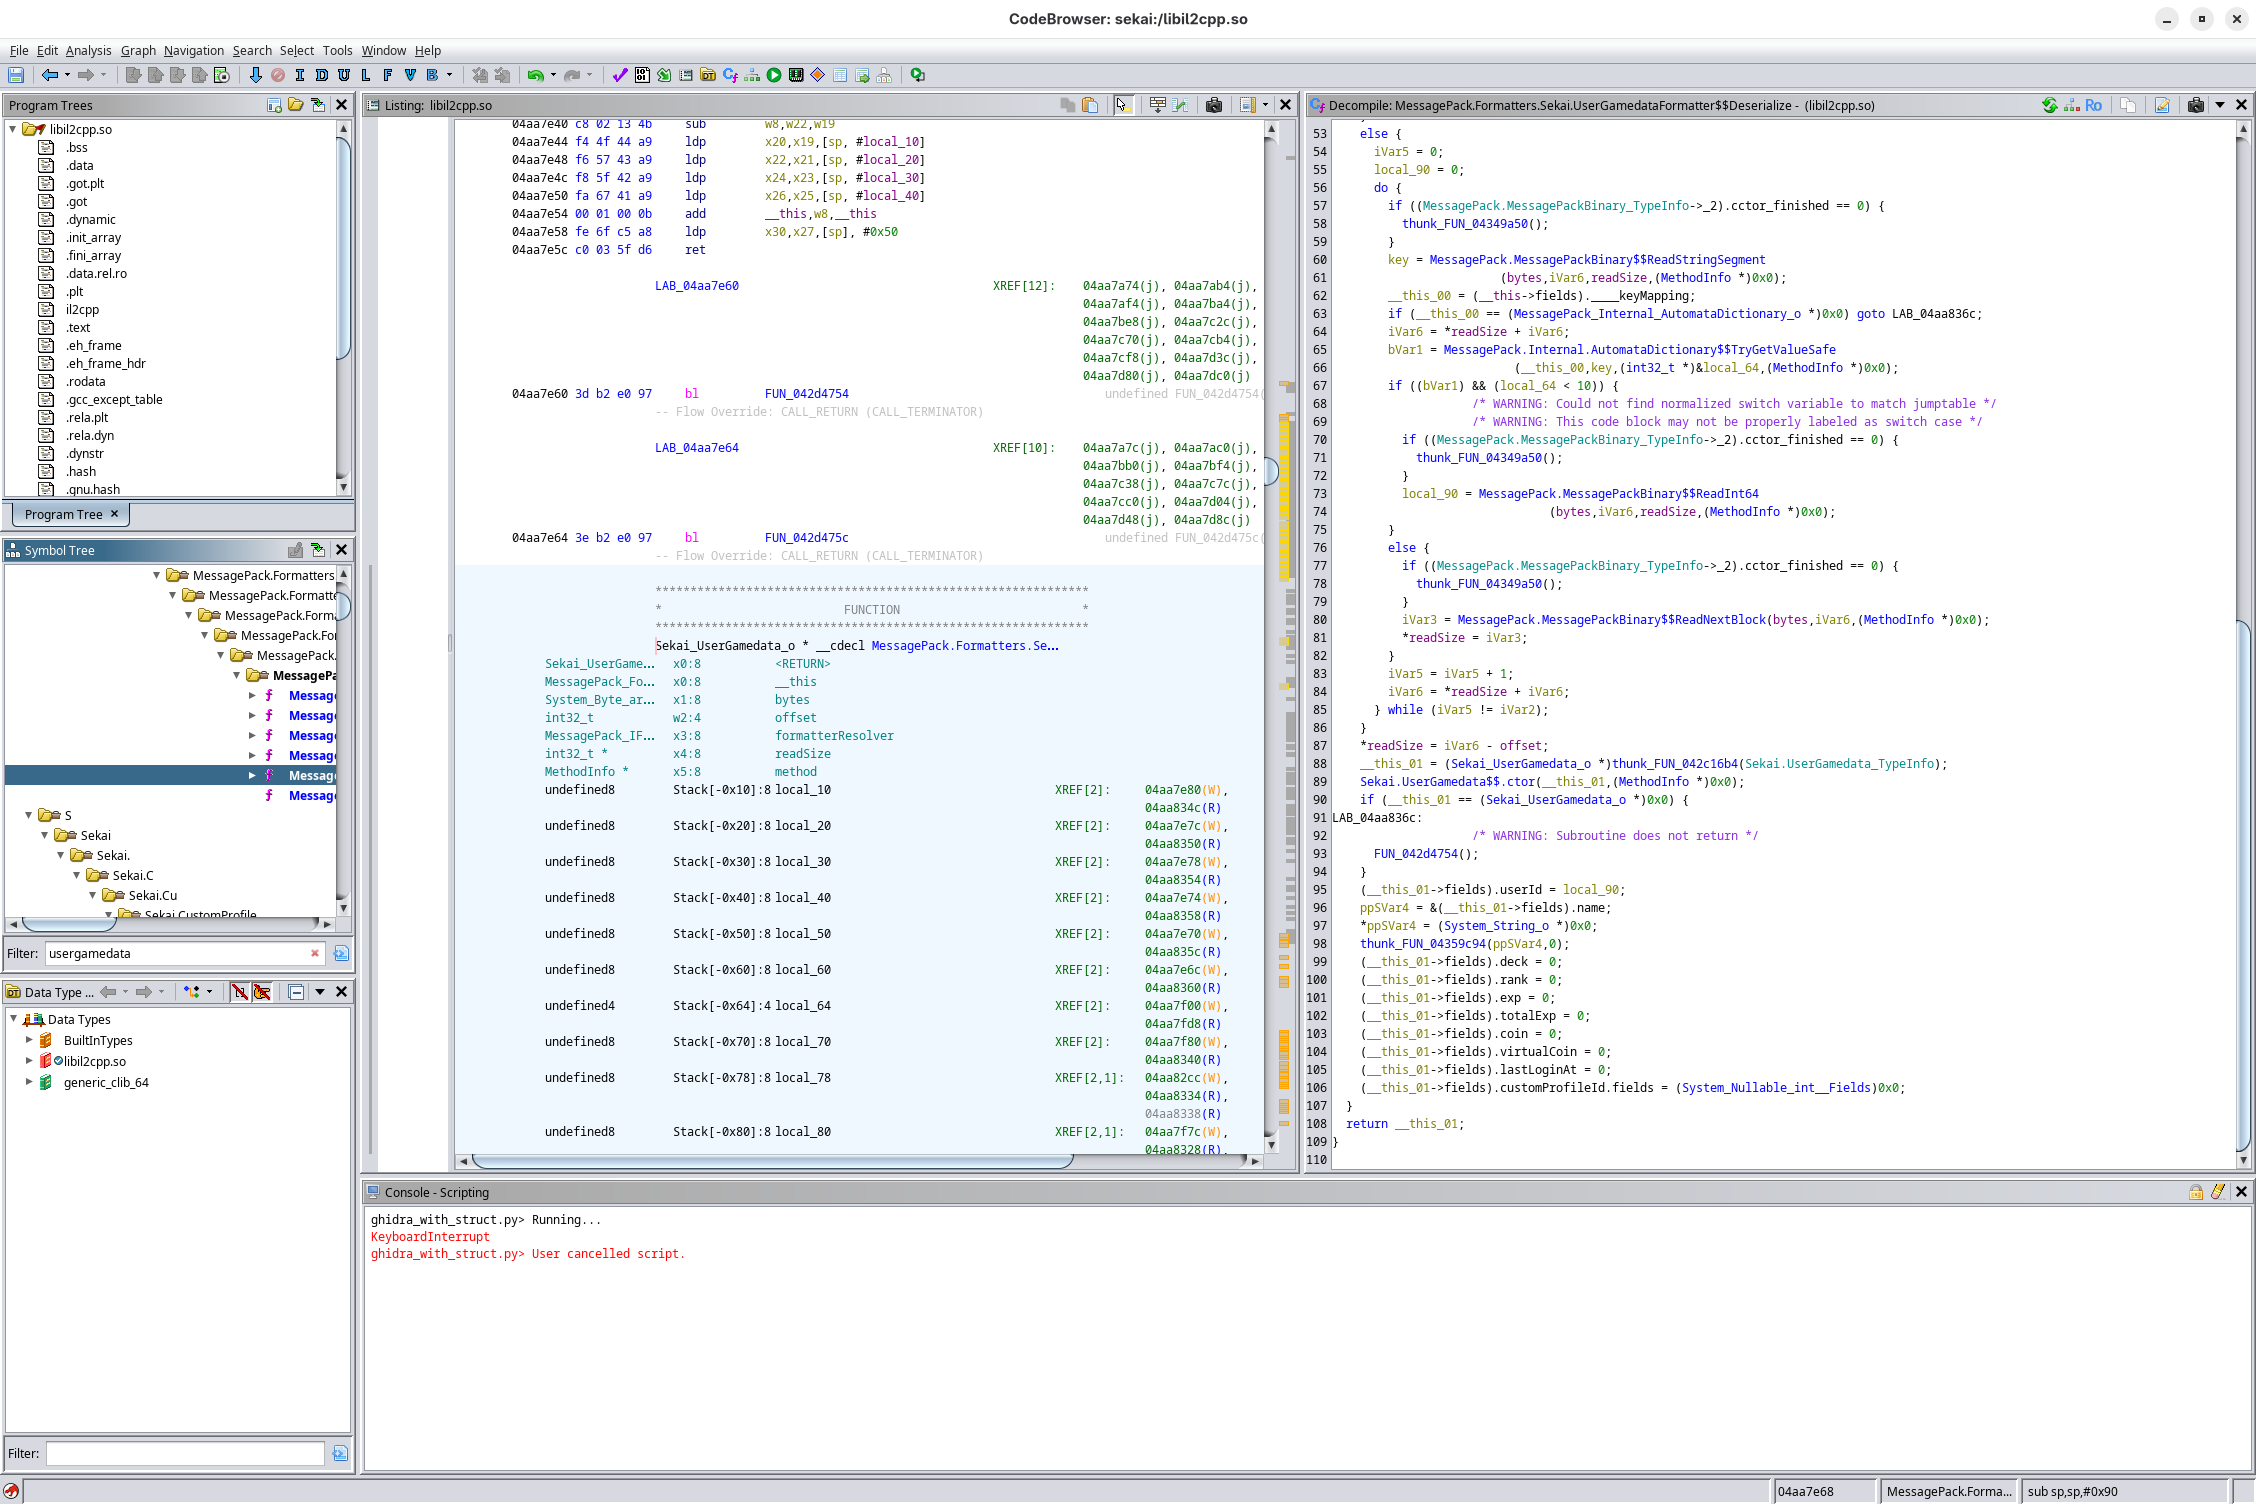Screen dimensions: 2256x1504
Task: Click the Next Undefined 'U' navigation icon
Action: point(344,75)
